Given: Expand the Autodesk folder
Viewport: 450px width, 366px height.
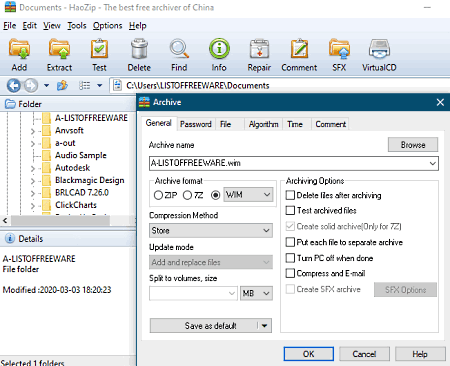Looking at the screenshot, I should point(32,169).
